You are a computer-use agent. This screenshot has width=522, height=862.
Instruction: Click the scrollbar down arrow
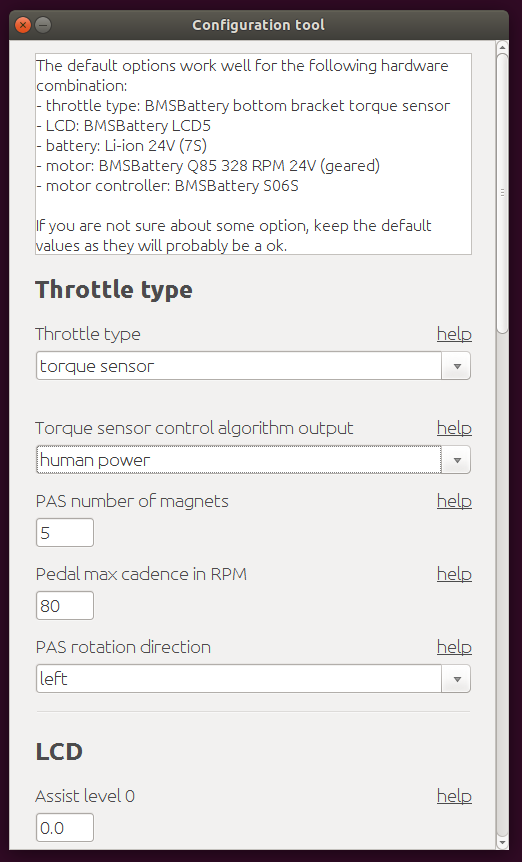[x=502, y=843]
